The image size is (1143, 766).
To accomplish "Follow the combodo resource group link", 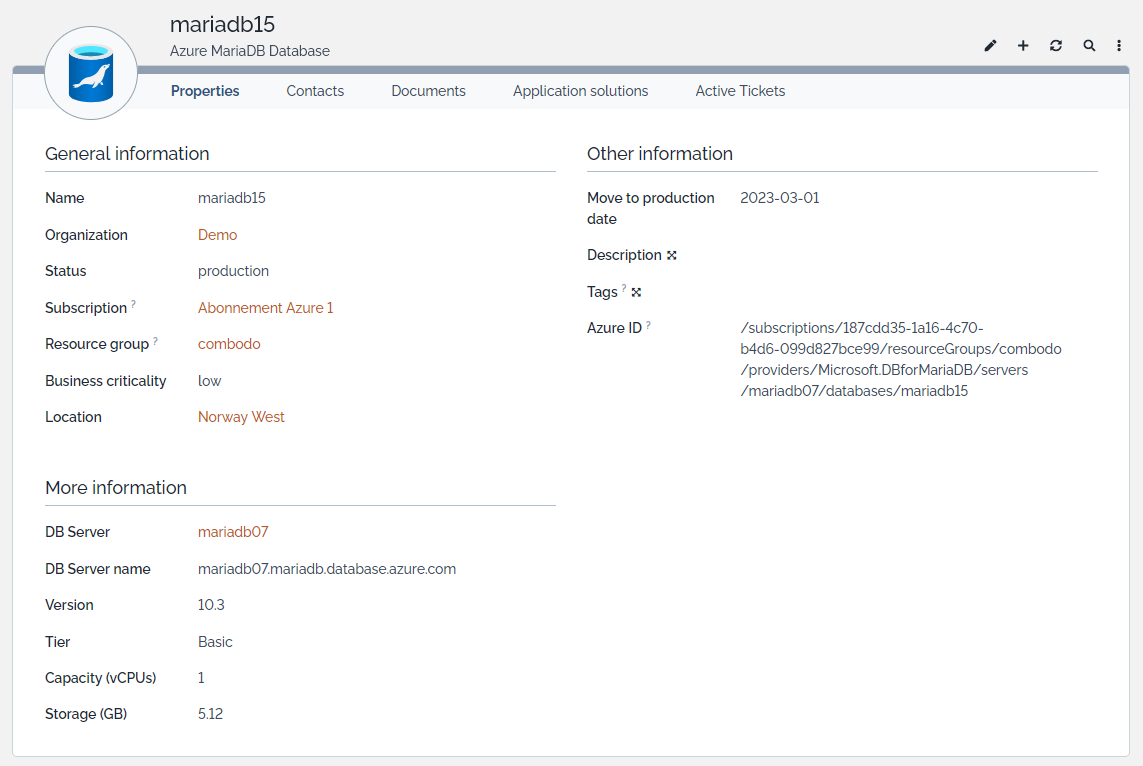I will (229, 344).
